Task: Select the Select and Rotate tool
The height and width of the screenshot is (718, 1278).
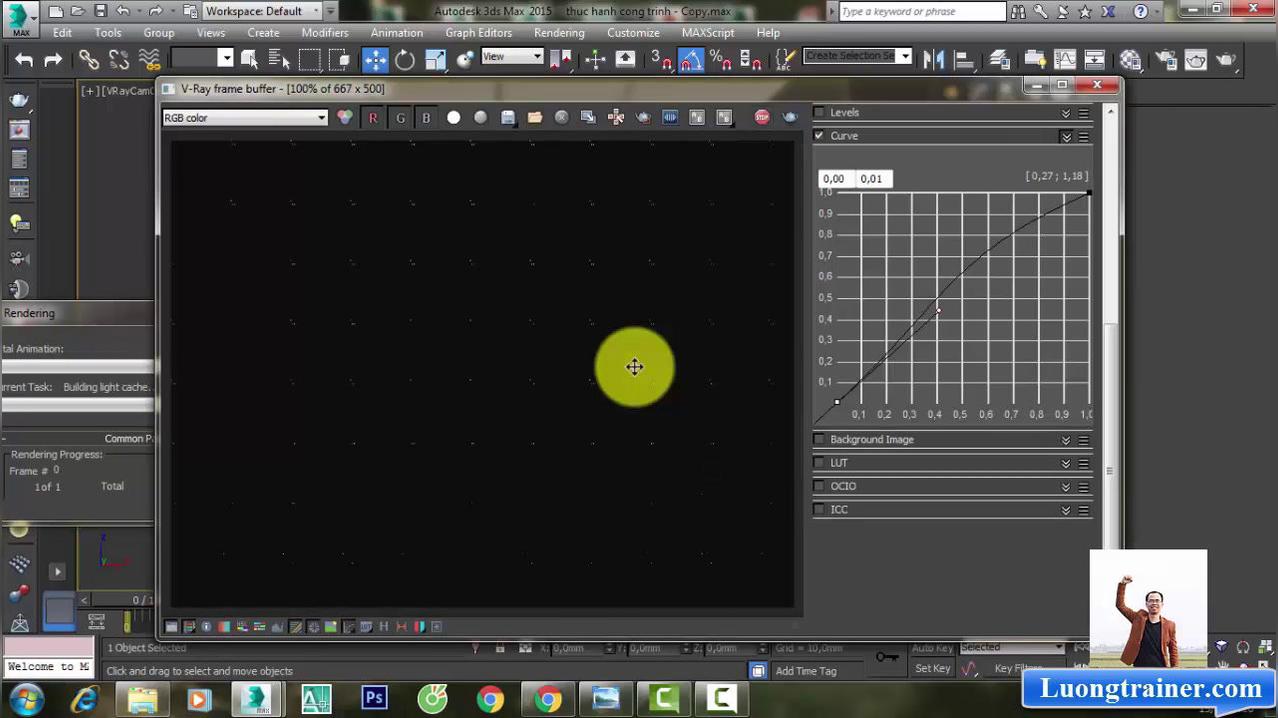Action: (405, 59)
